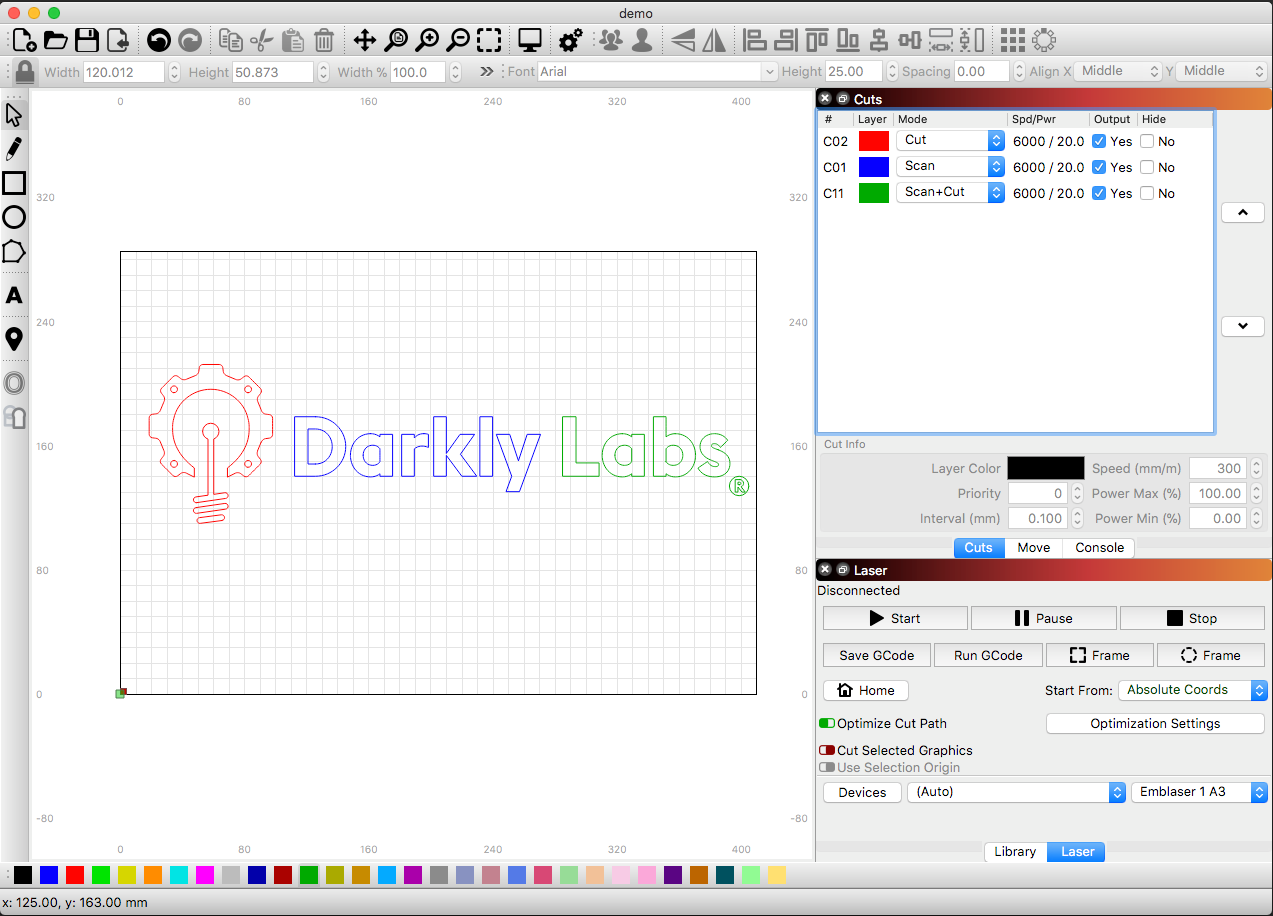The height and width of the screenshot is (916, 1273).
Task: Toggle Optimize Cut Path switch
Action: (x=827, y=723)
